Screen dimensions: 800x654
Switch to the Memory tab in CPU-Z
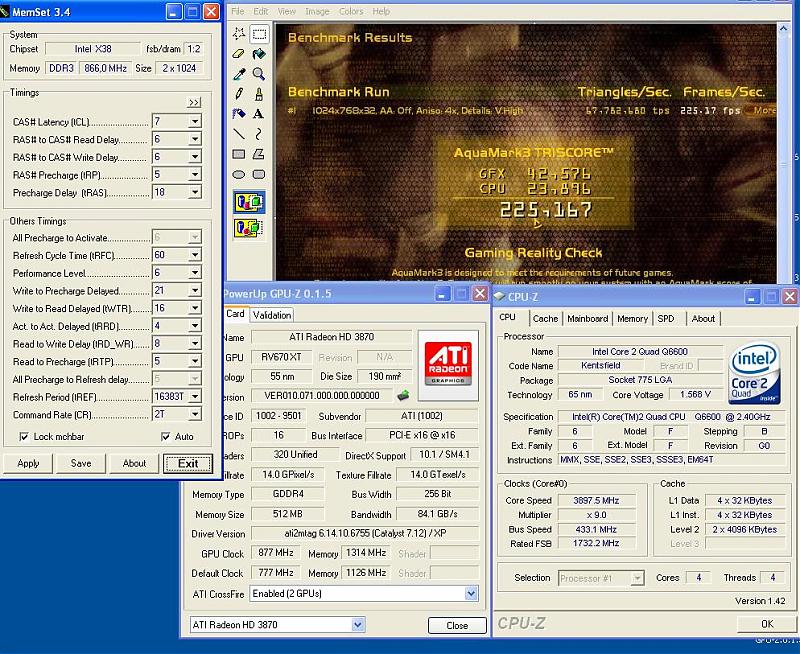coord(632,319)
